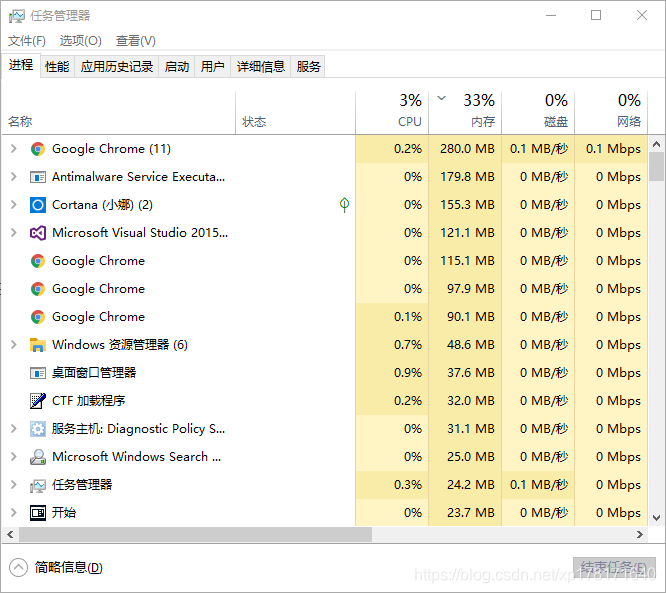Click the horizontal scrollbar left arrow
The height and width of the screenshot is (593, 666).
11,534
